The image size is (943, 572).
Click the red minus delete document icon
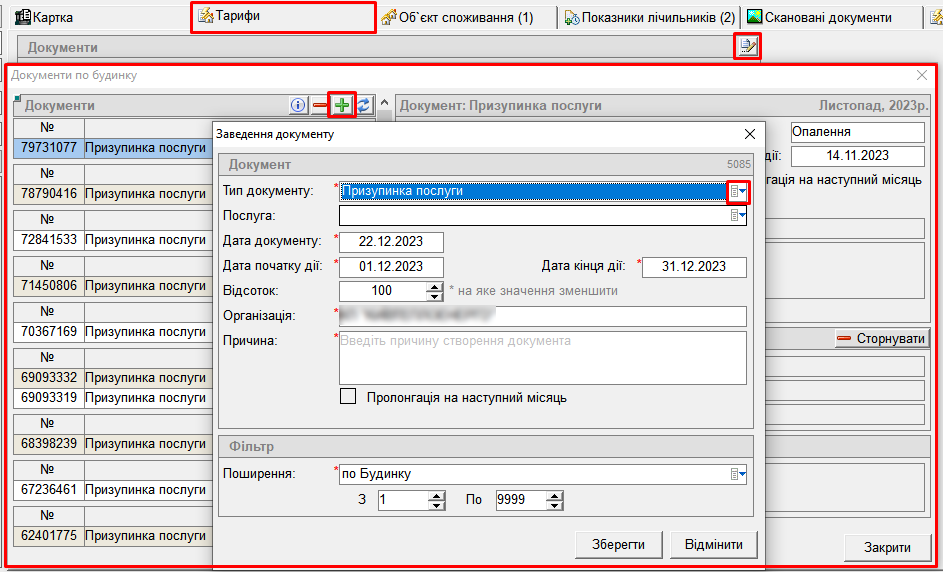pos(320,105)
